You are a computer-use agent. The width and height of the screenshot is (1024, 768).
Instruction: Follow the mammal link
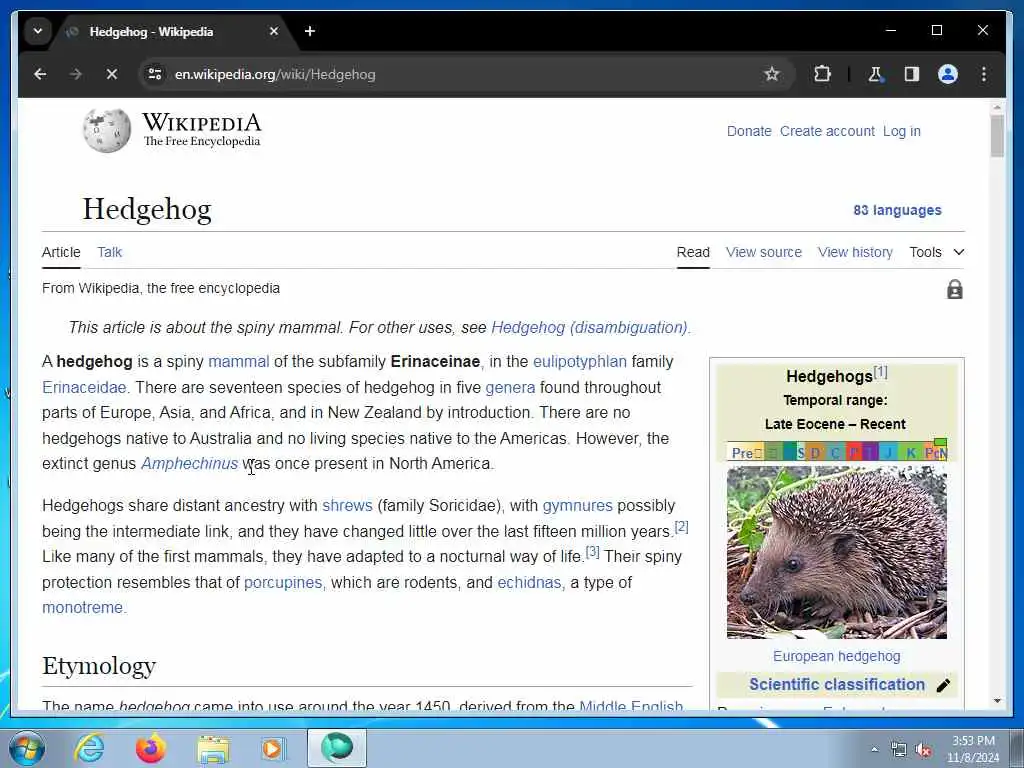[x=238, y=361]
